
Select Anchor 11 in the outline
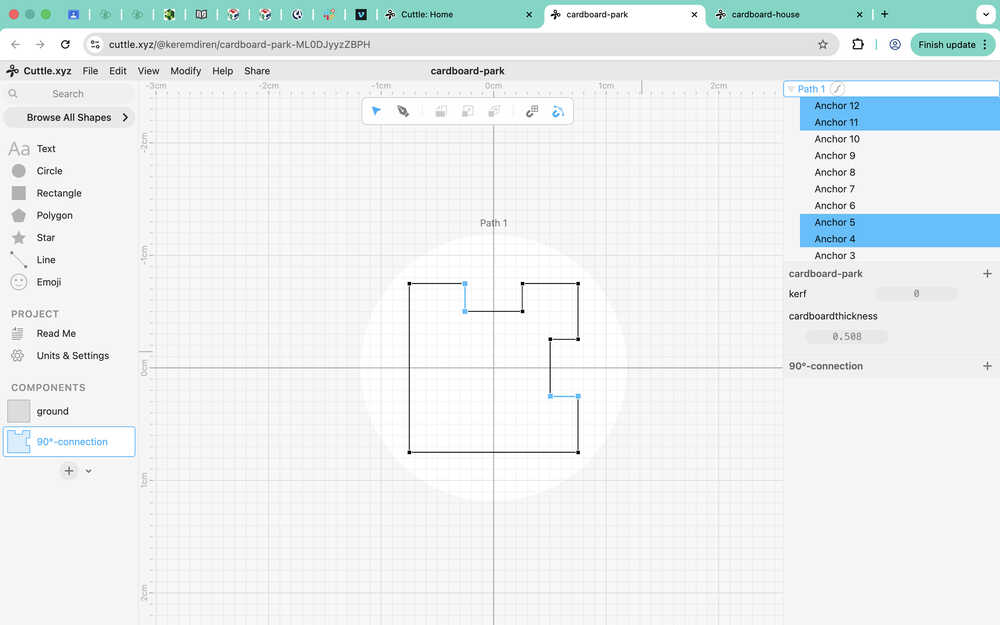point(900,122)
